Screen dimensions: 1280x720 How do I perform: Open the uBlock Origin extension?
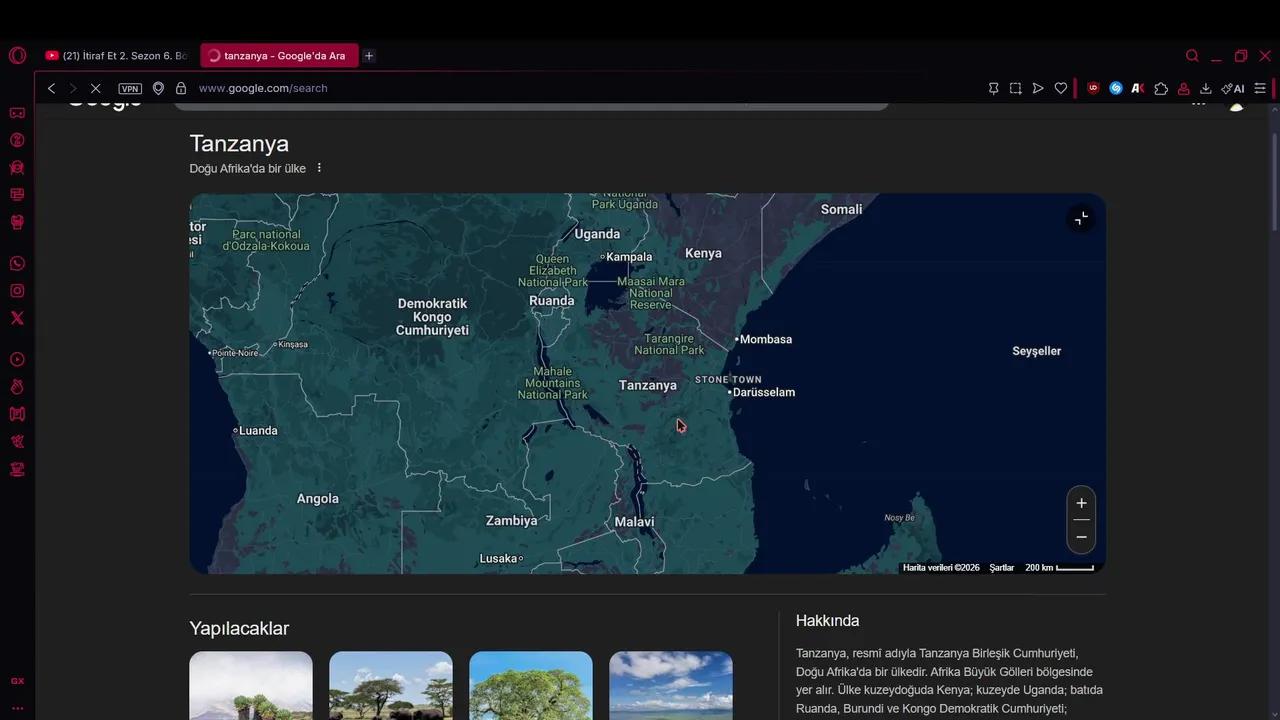pos(1093,88)
